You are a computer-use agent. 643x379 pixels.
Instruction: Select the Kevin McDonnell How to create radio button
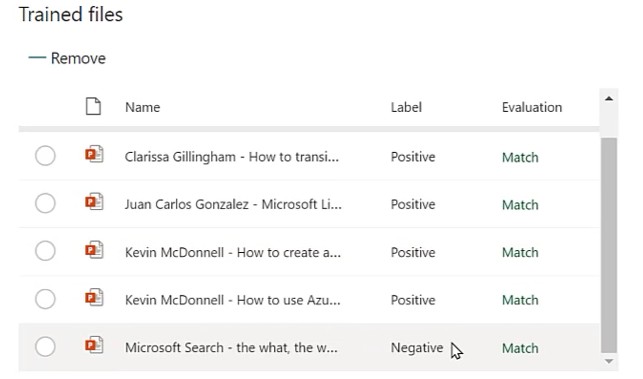45,251
